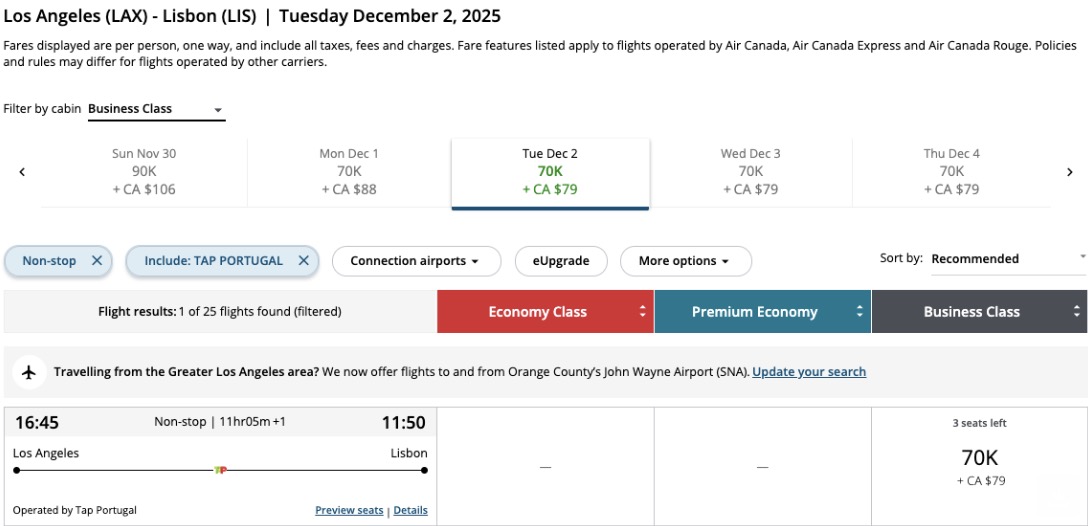Remove the Include: TAP PORTUGAL filter
This screenshot has width=1088, height=526.
tap(304, 260)
